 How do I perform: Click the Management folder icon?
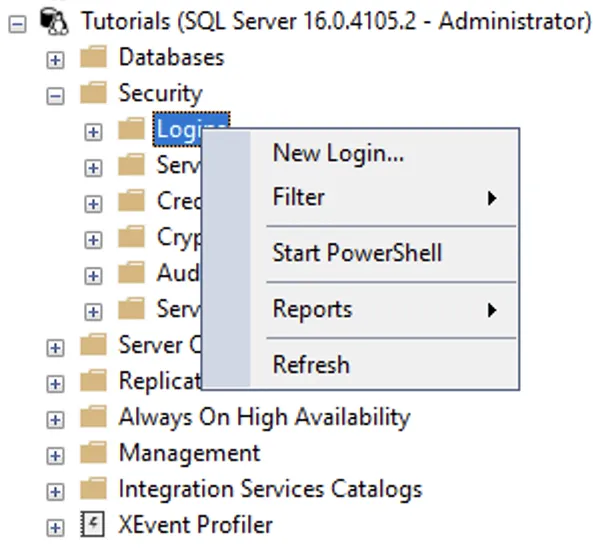pyautogui.click(x=93, y=453)
